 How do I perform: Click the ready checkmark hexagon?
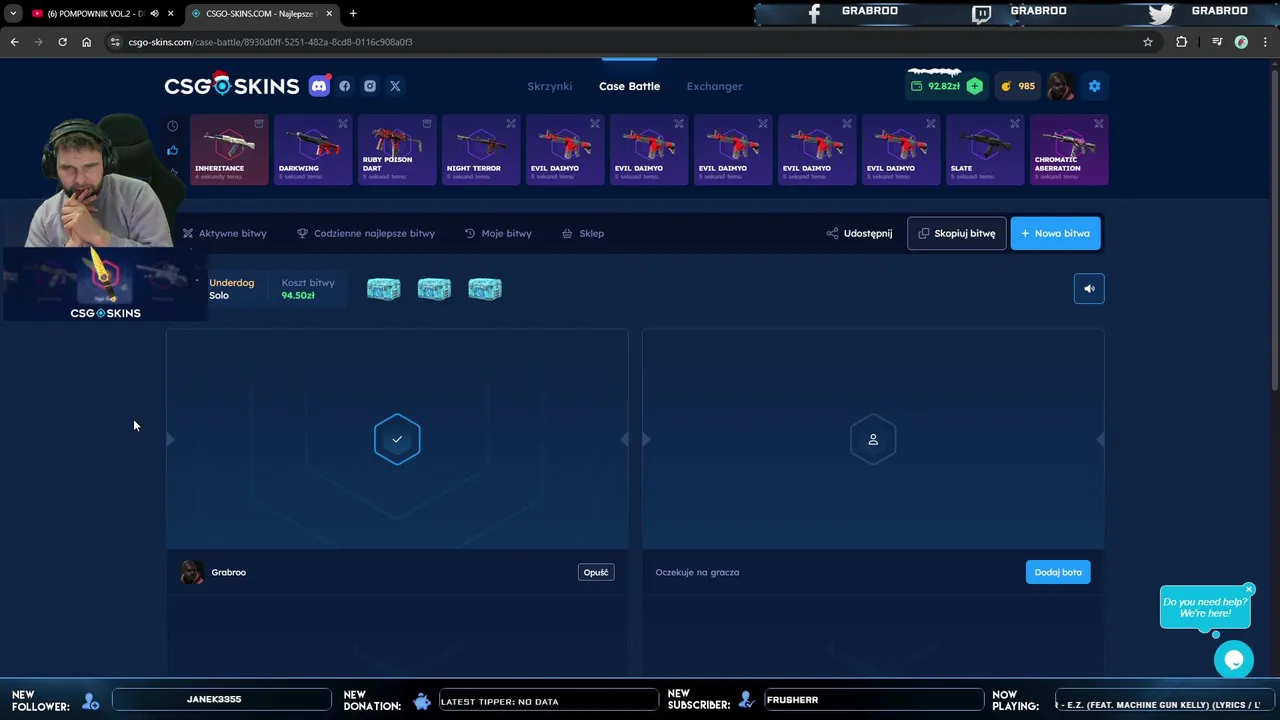tap(397, 439)
